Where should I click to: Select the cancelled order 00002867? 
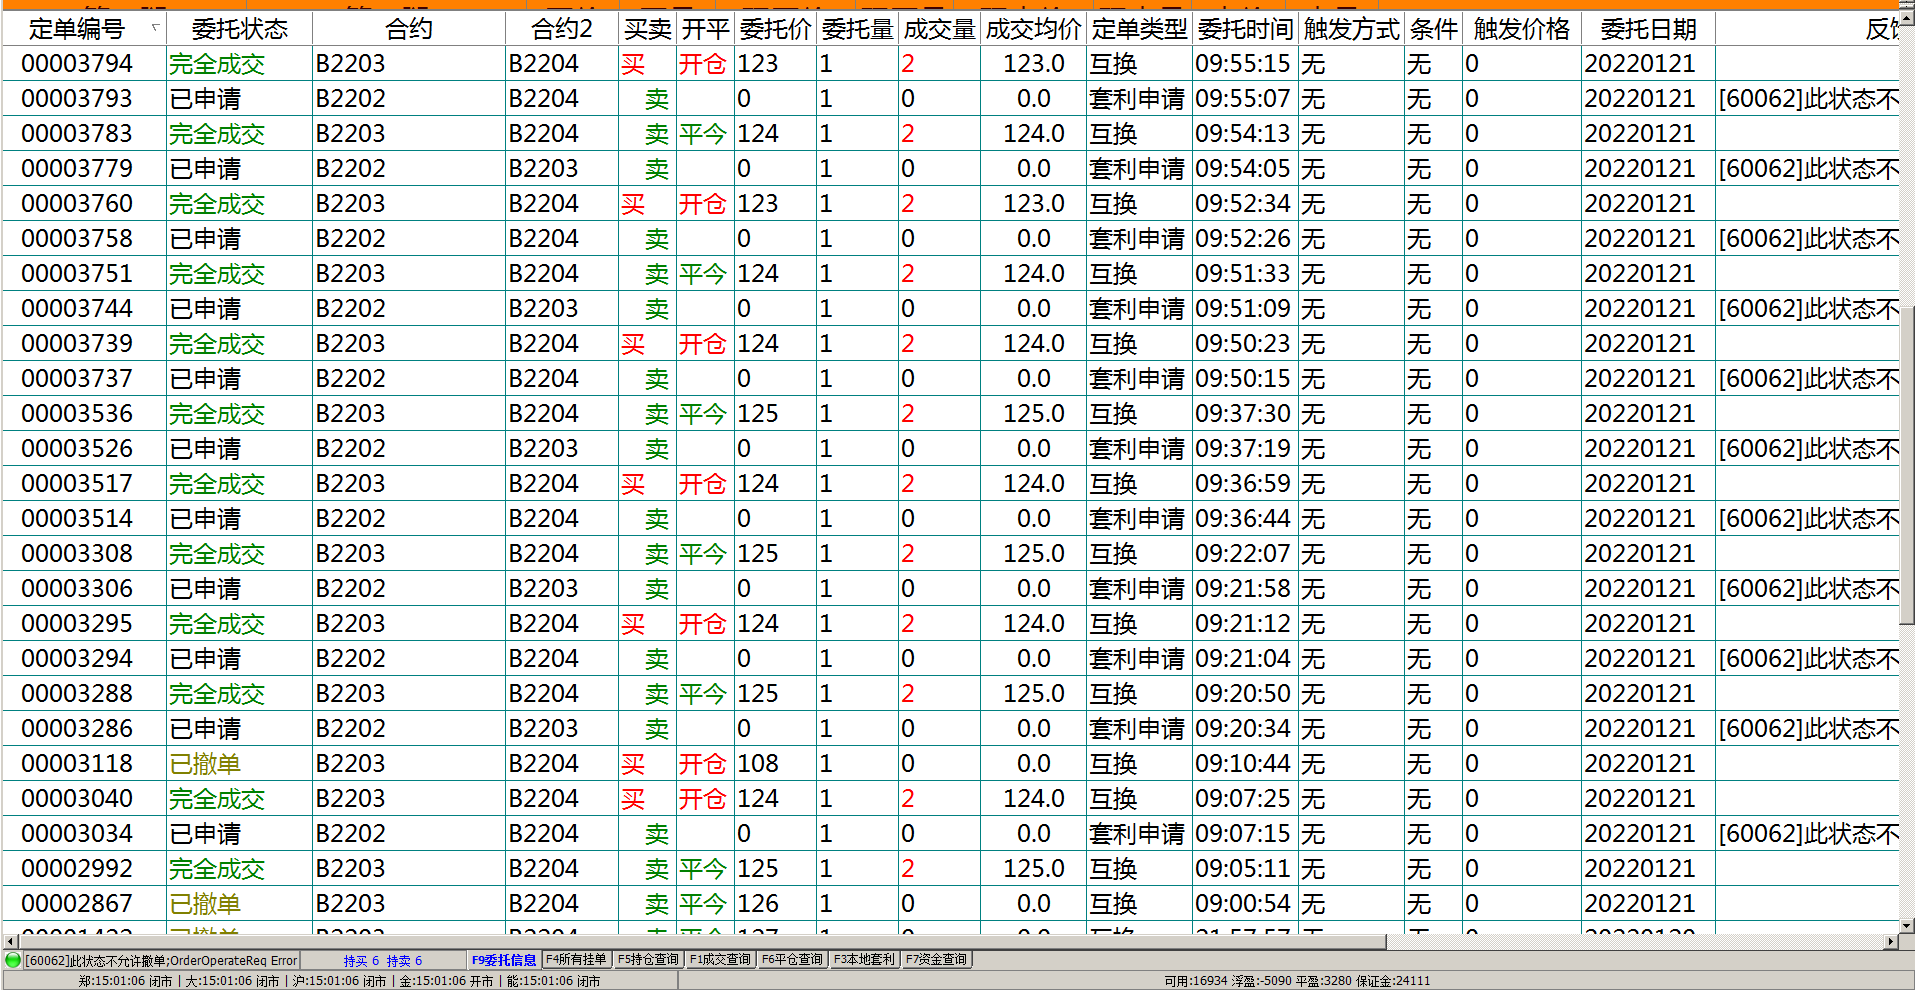tap(77, 904)
